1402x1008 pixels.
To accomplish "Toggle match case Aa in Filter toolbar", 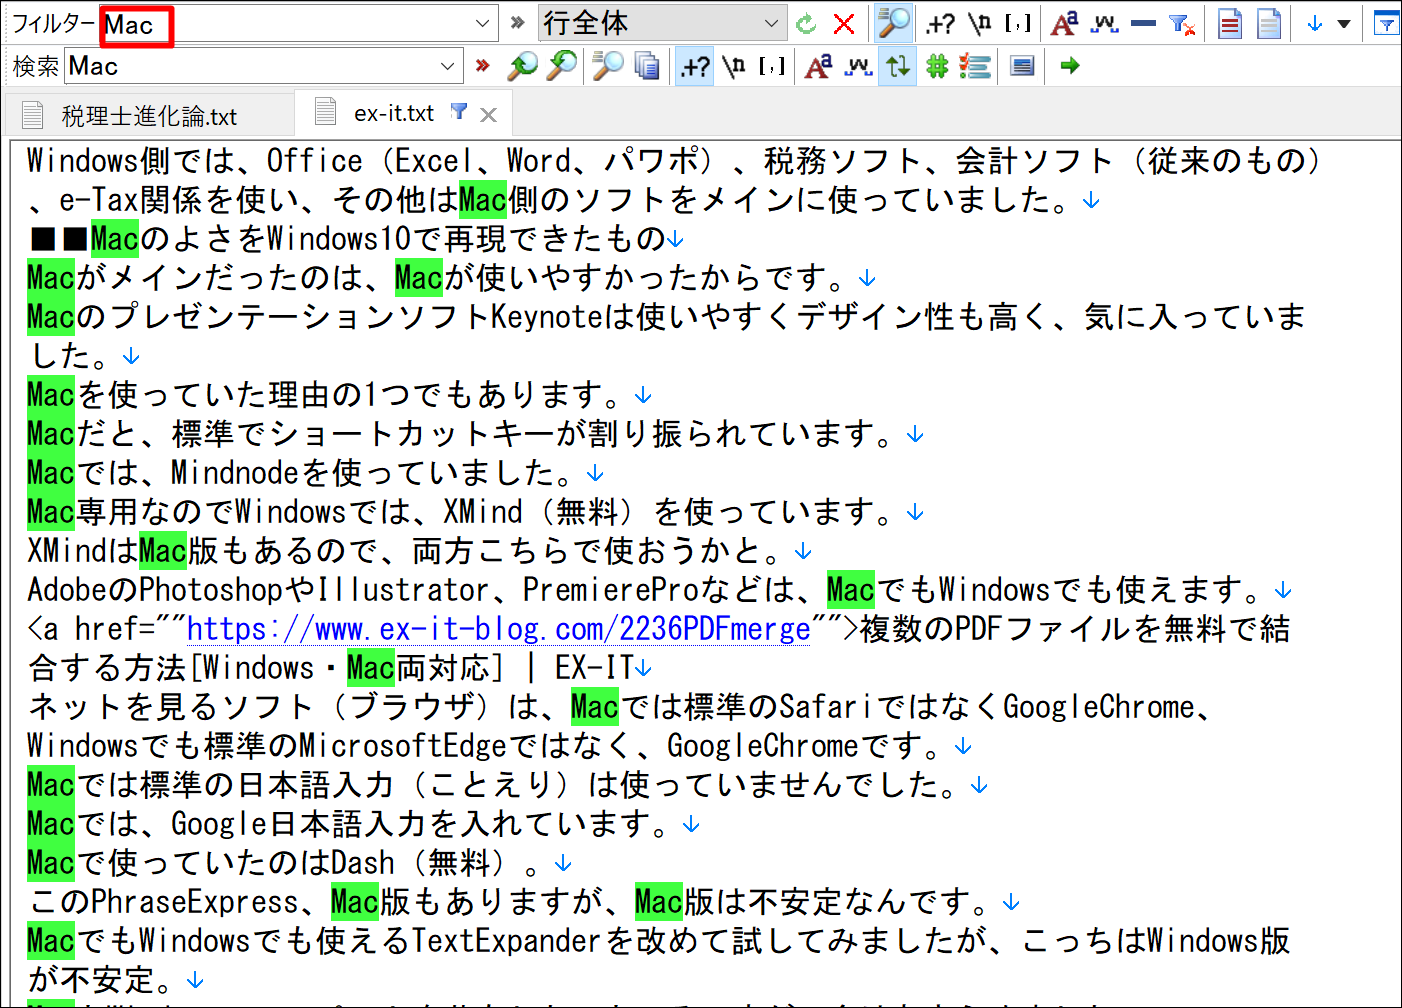I will pyautogui.click(x=1064, y=24).
